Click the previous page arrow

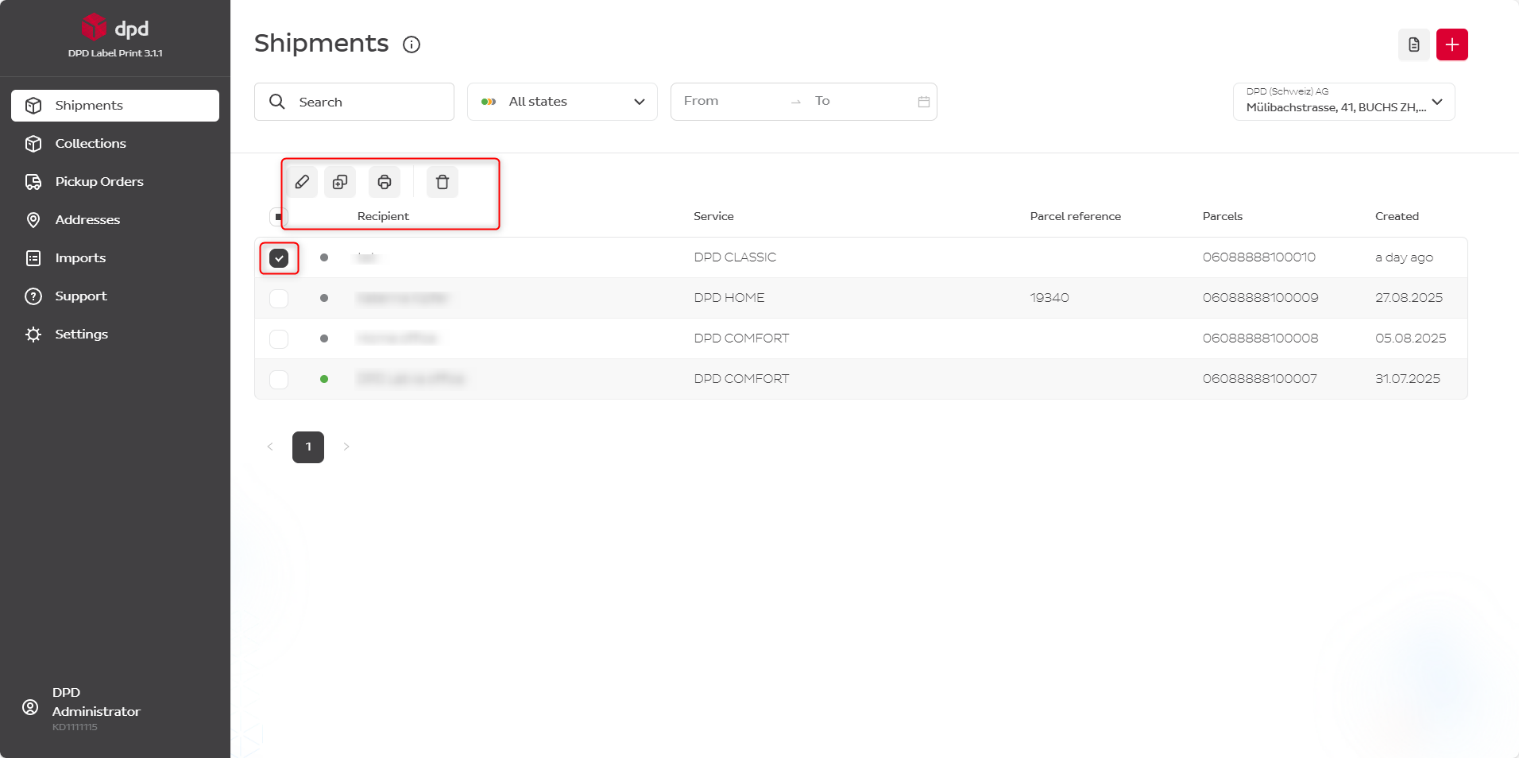[270, 447]
